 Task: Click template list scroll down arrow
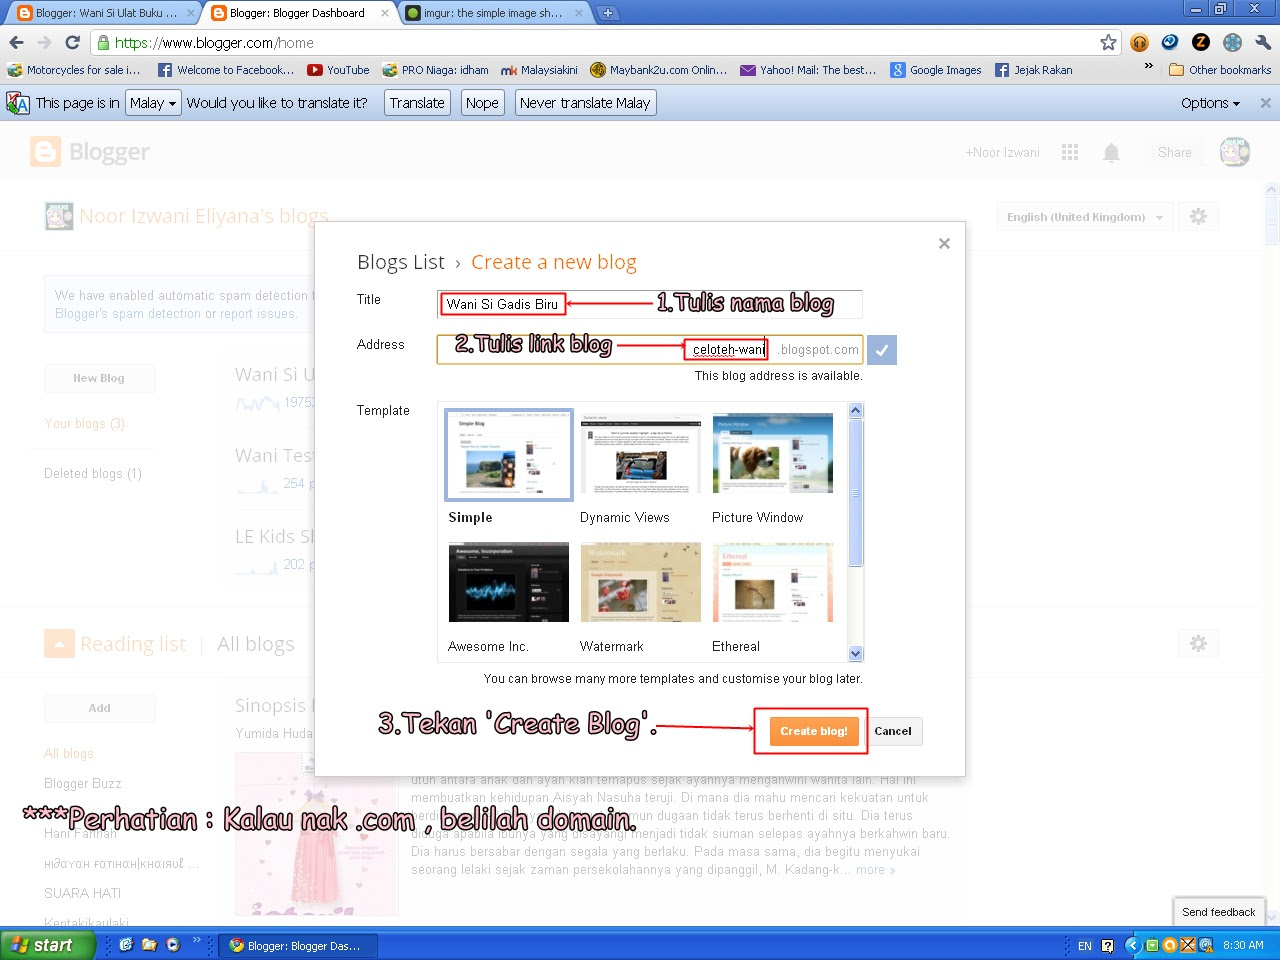(x=855, y=653)
